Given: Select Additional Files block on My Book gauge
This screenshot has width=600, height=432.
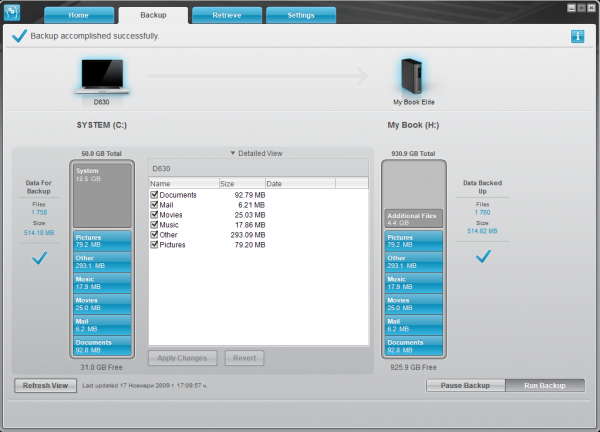Looking at the screenshot, I should (414, 219).
